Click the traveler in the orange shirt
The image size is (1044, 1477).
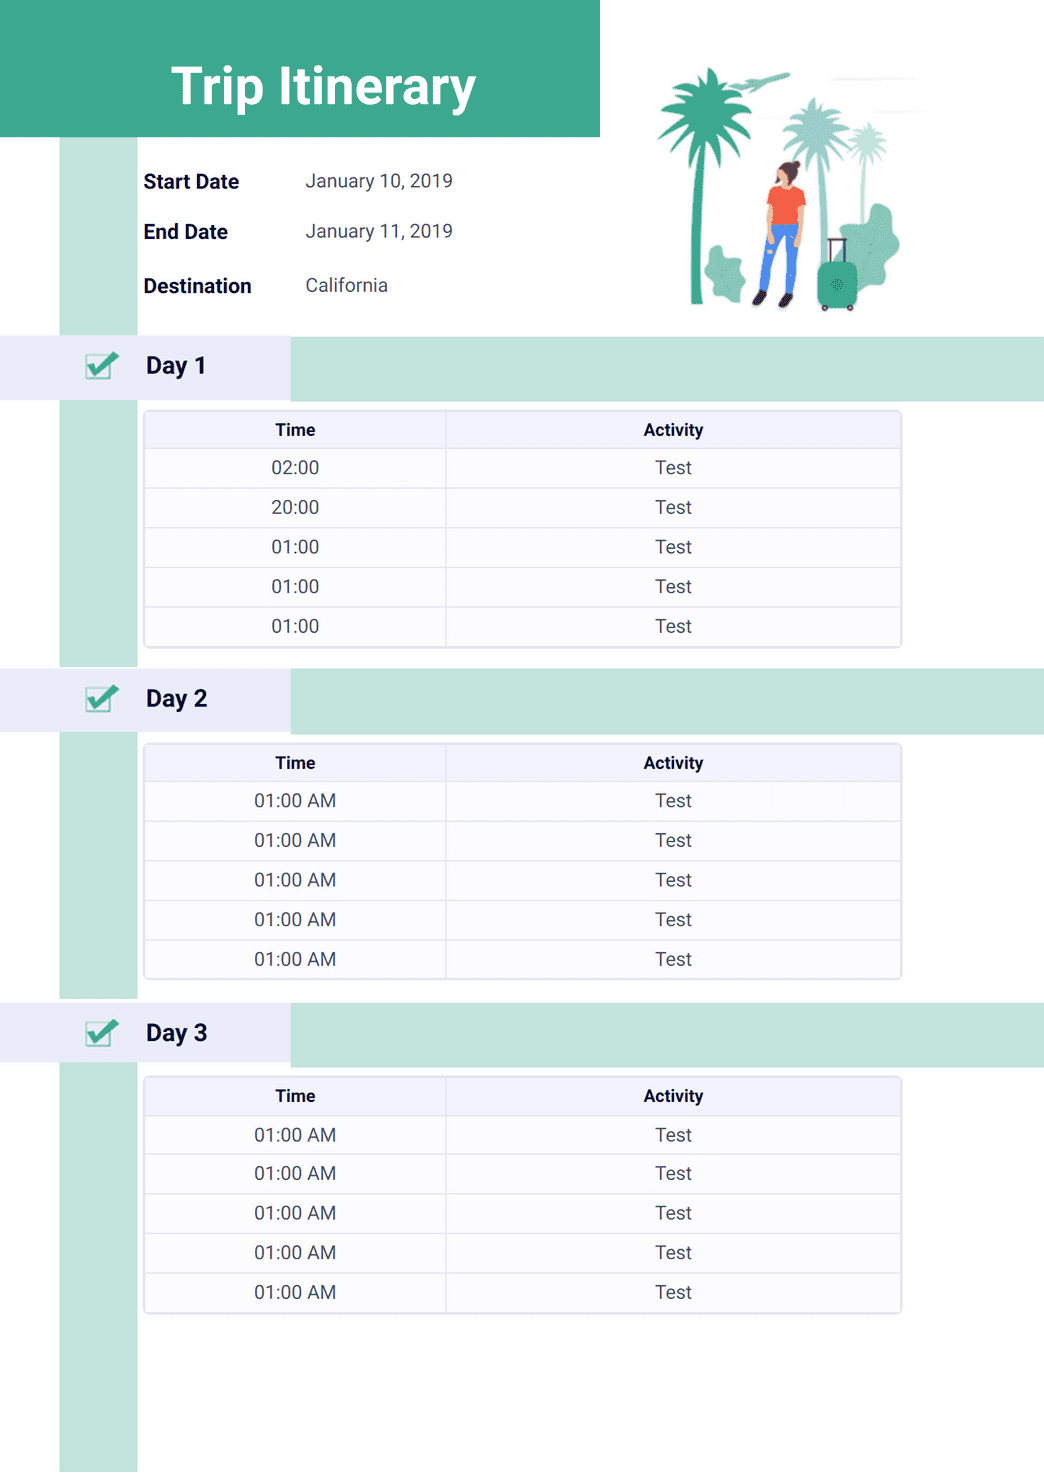783,233
